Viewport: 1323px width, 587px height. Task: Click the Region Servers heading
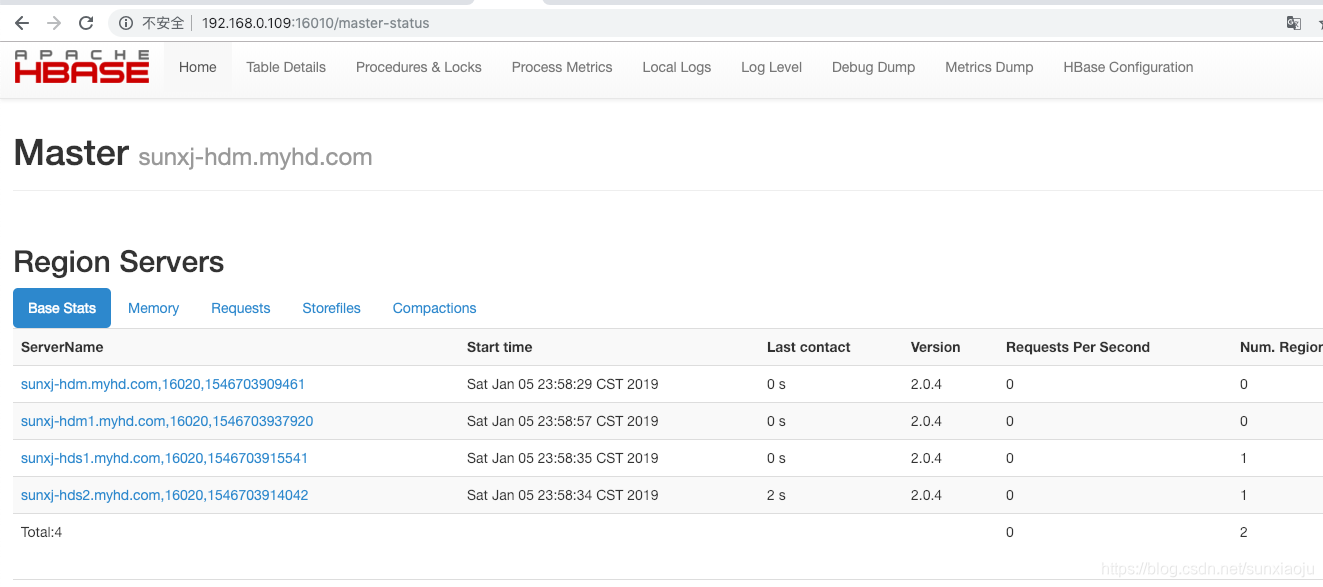(119, 262)
